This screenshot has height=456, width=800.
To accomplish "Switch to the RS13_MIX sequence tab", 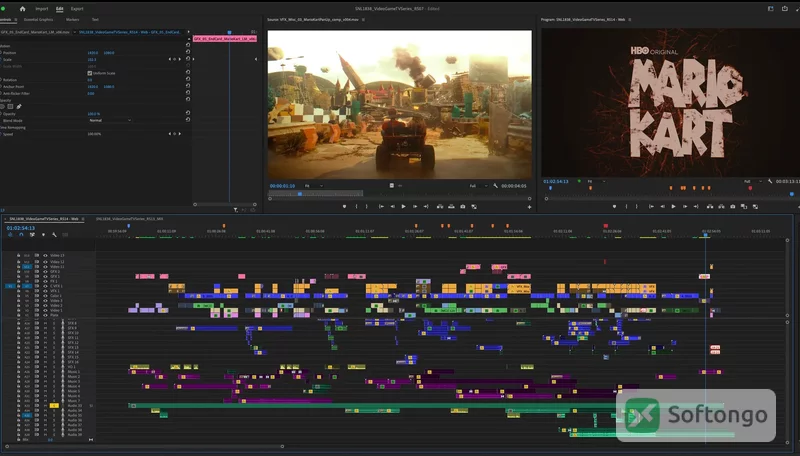I will 130,219.
